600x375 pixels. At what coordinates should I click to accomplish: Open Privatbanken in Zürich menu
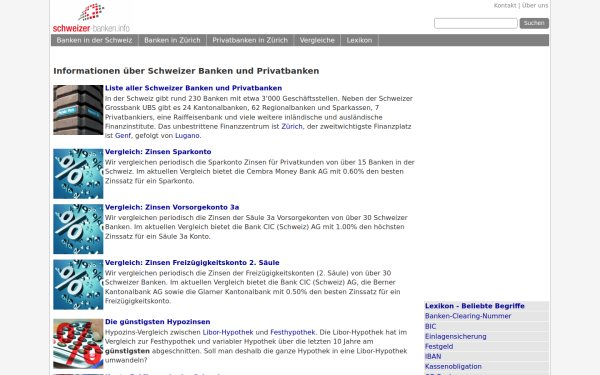tap(250, 40)
